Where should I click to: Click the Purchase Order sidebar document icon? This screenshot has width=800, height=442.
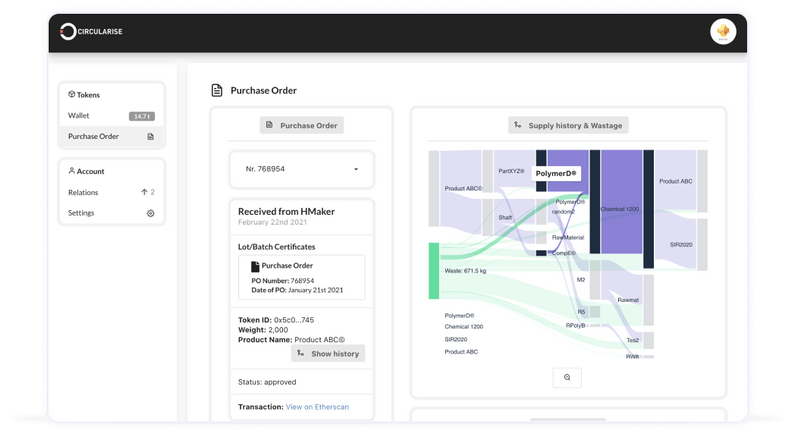click(x=151, y=137)
